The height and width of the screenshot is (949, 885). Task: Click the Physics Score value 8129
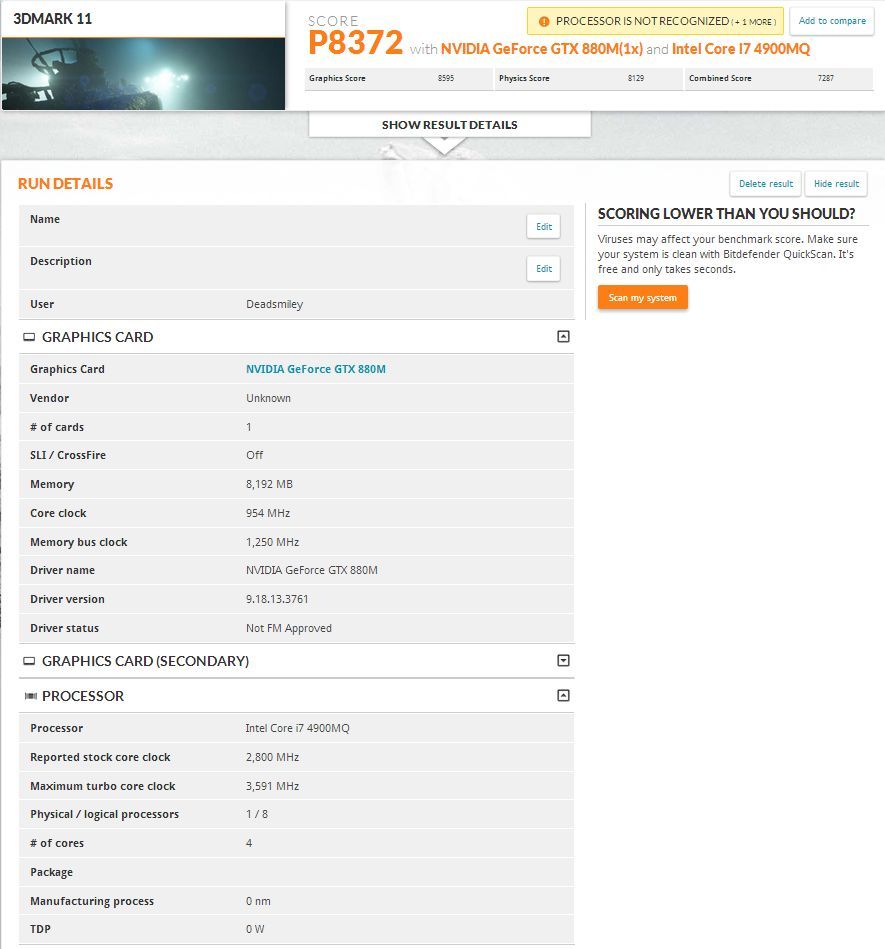click(636, 78)
